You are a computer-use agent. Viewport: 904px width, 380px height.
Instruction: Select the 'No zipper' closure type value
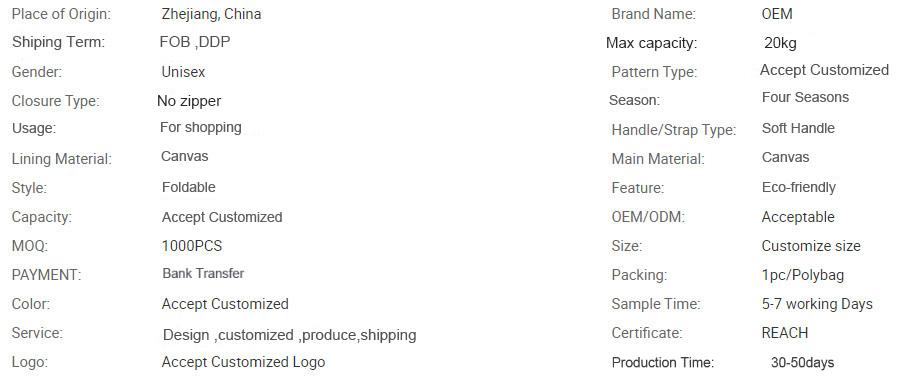pyautogui.click(x=189, y=101)
